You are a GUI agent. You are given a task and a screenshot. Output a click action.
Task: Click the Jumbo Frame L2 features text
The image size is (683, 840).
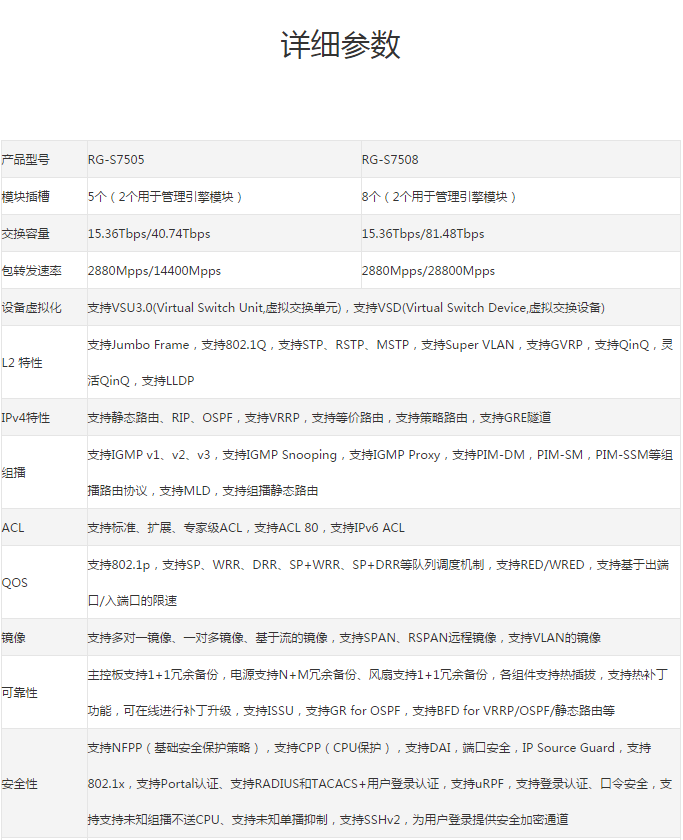(x=380, y=362)
